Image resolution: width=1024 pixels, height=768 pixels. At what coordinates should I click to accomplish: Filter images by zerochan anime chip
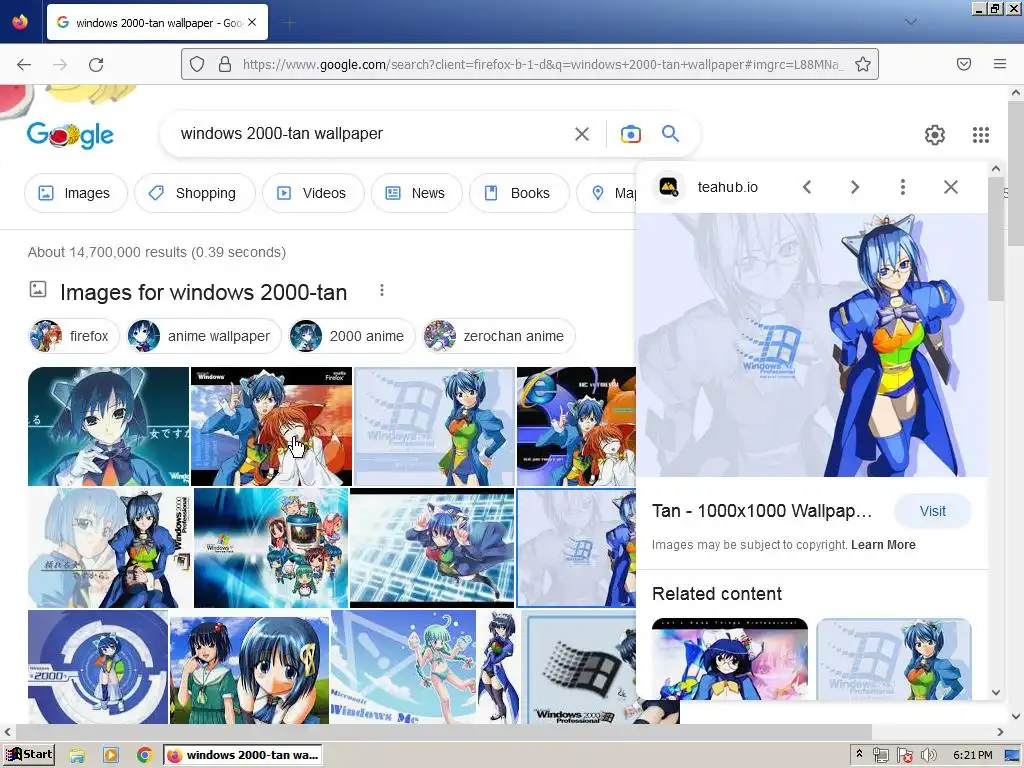pos(498,336)
